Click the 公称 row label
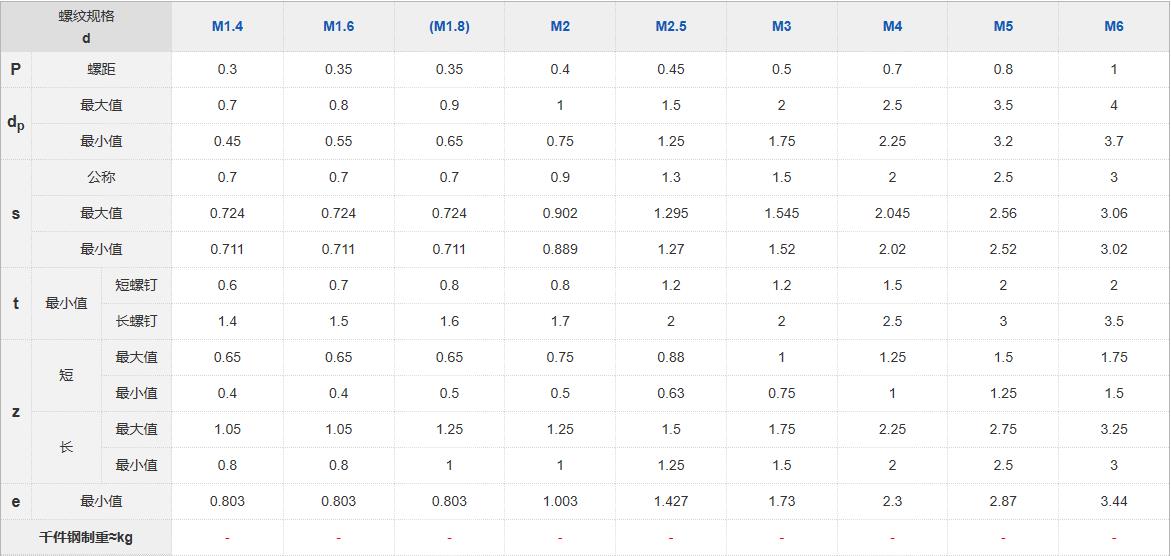 coord(101,177)
